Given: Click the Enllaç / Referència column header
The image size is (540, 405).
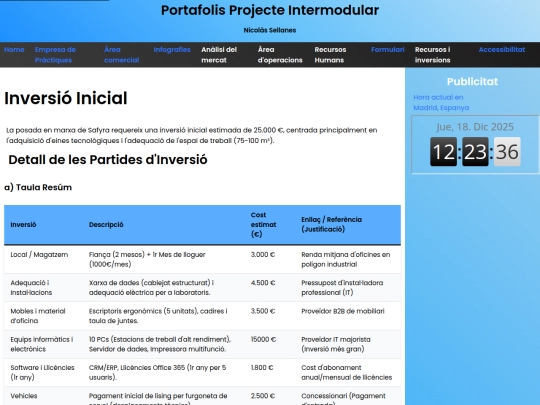Looking at the screenshot, I should click(348, 225).
